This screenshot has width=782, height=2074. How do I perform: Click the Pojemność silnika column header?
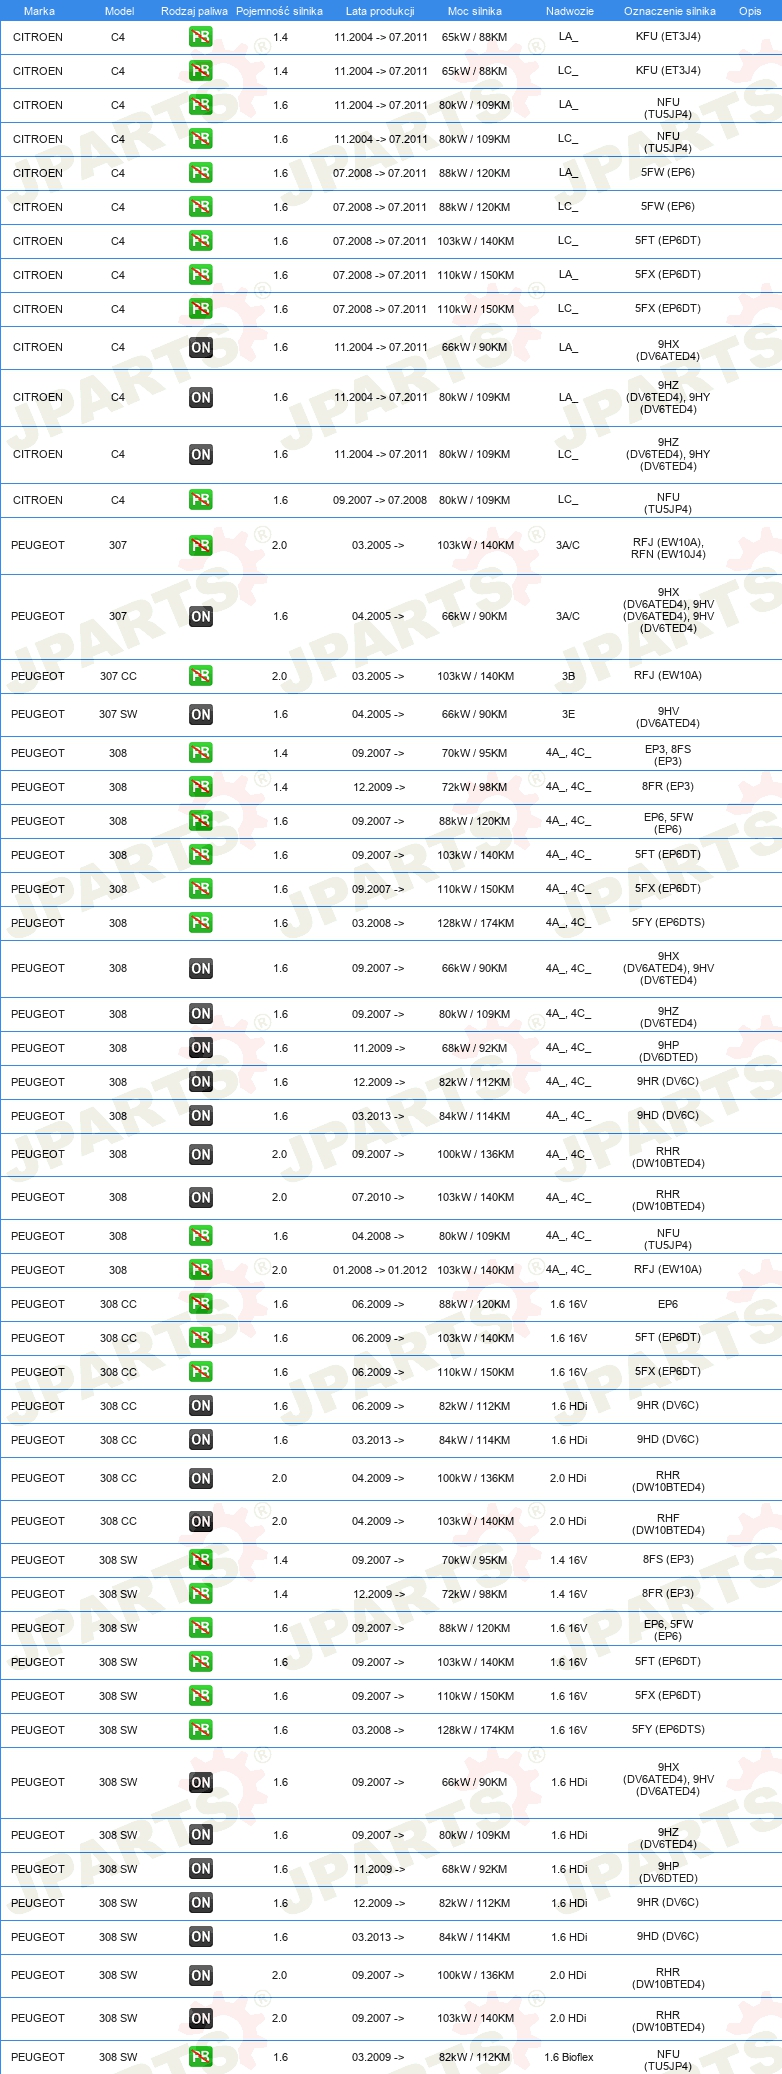tap(279, 11)
